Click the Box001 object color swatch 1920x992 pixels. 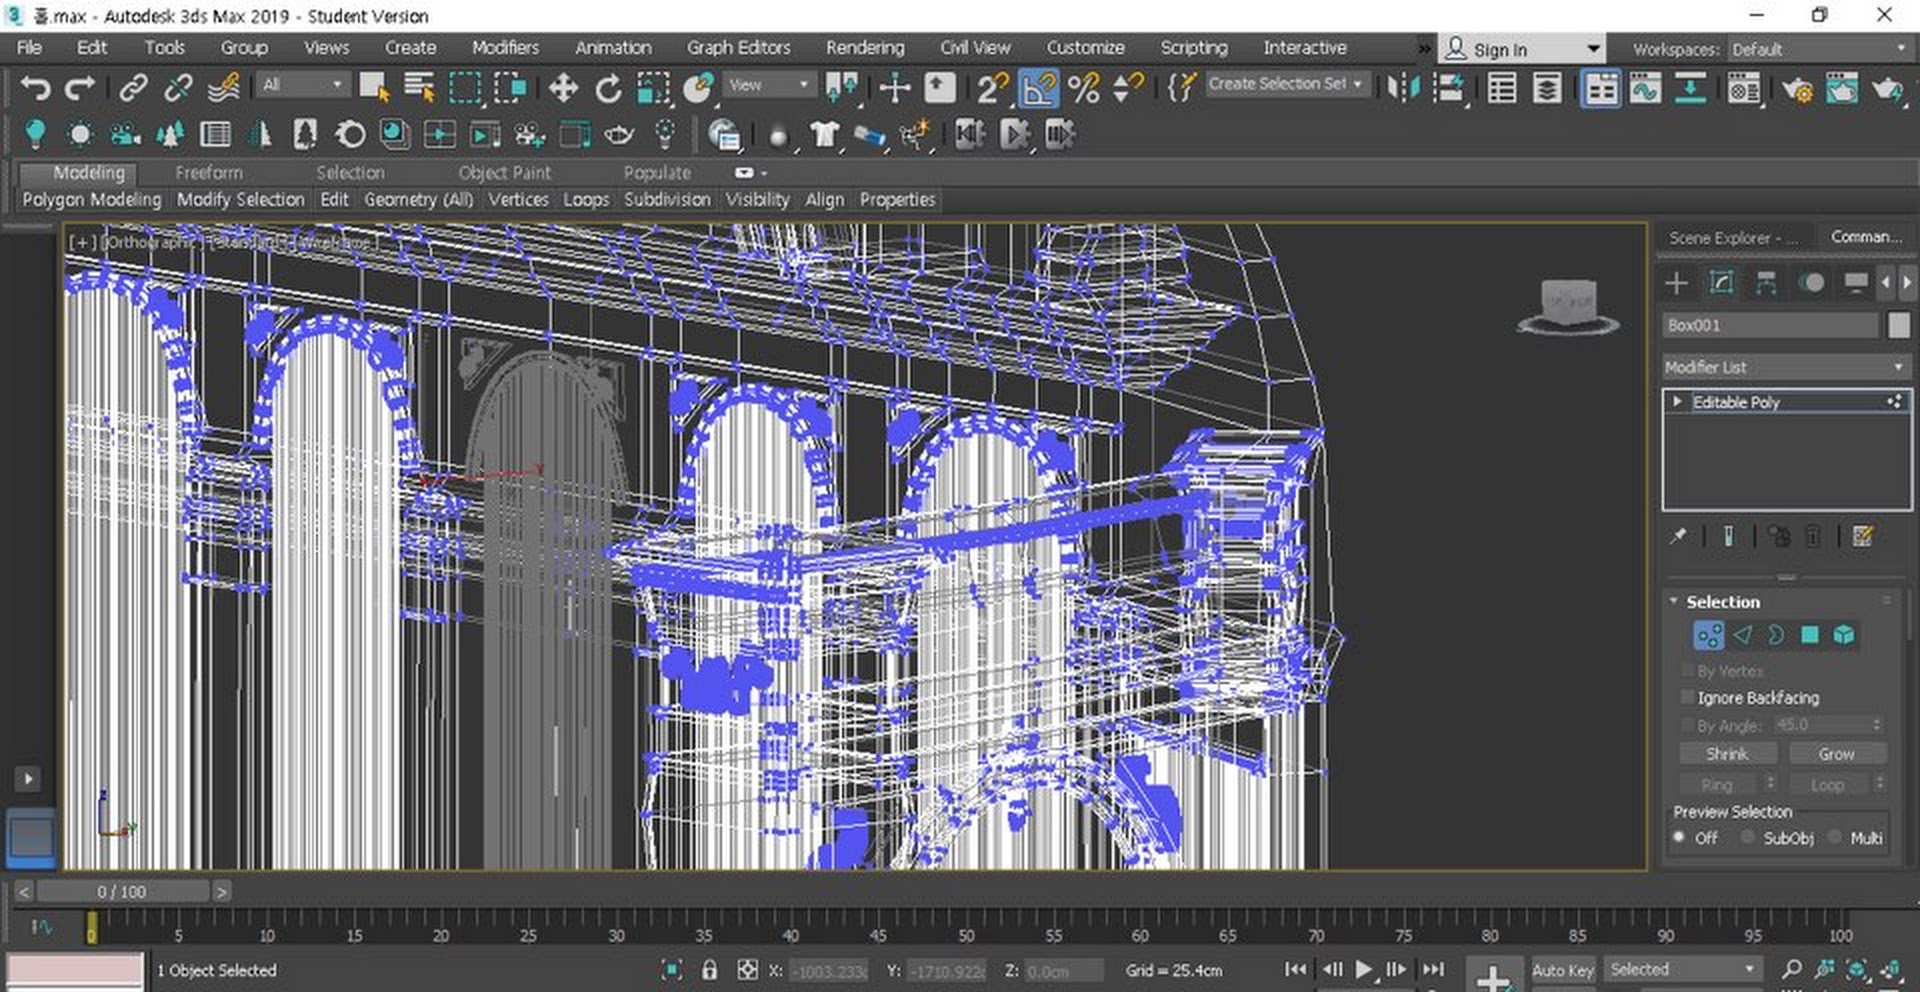click(x=1898, y=325)
